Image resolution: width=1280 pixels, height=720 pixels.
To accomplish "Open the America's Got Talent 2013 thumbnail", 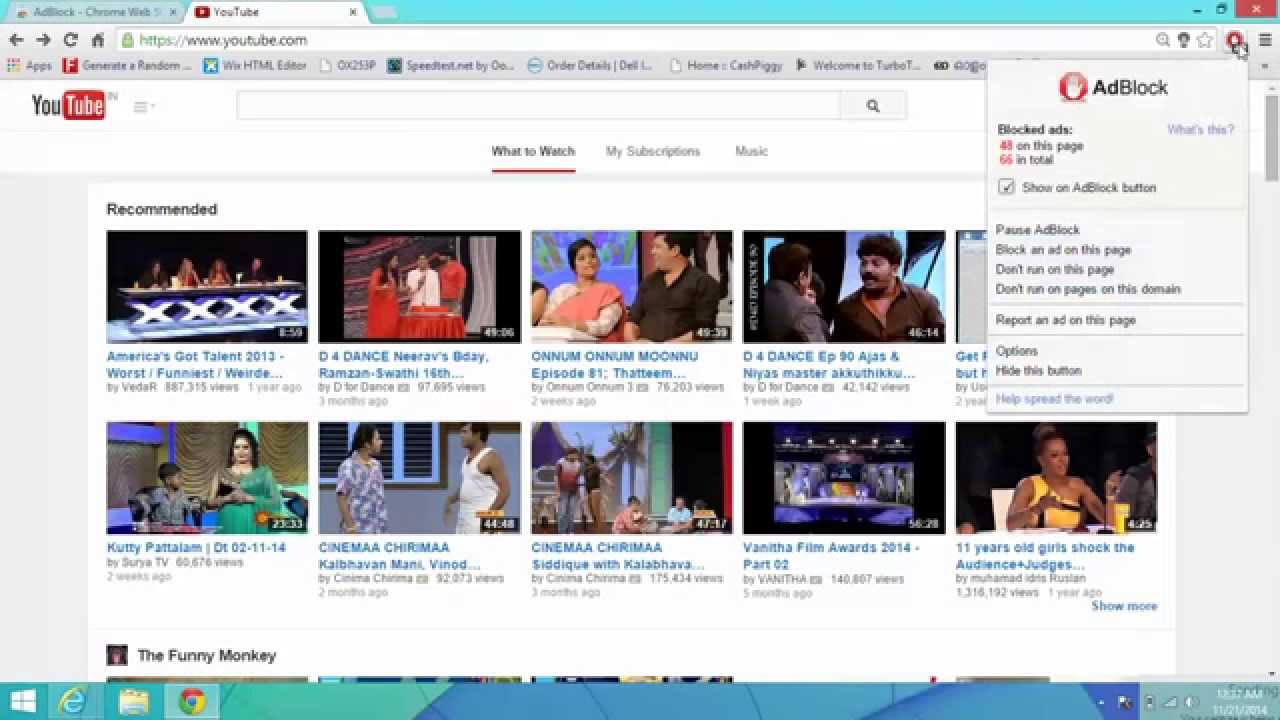I will pos(207,287).
